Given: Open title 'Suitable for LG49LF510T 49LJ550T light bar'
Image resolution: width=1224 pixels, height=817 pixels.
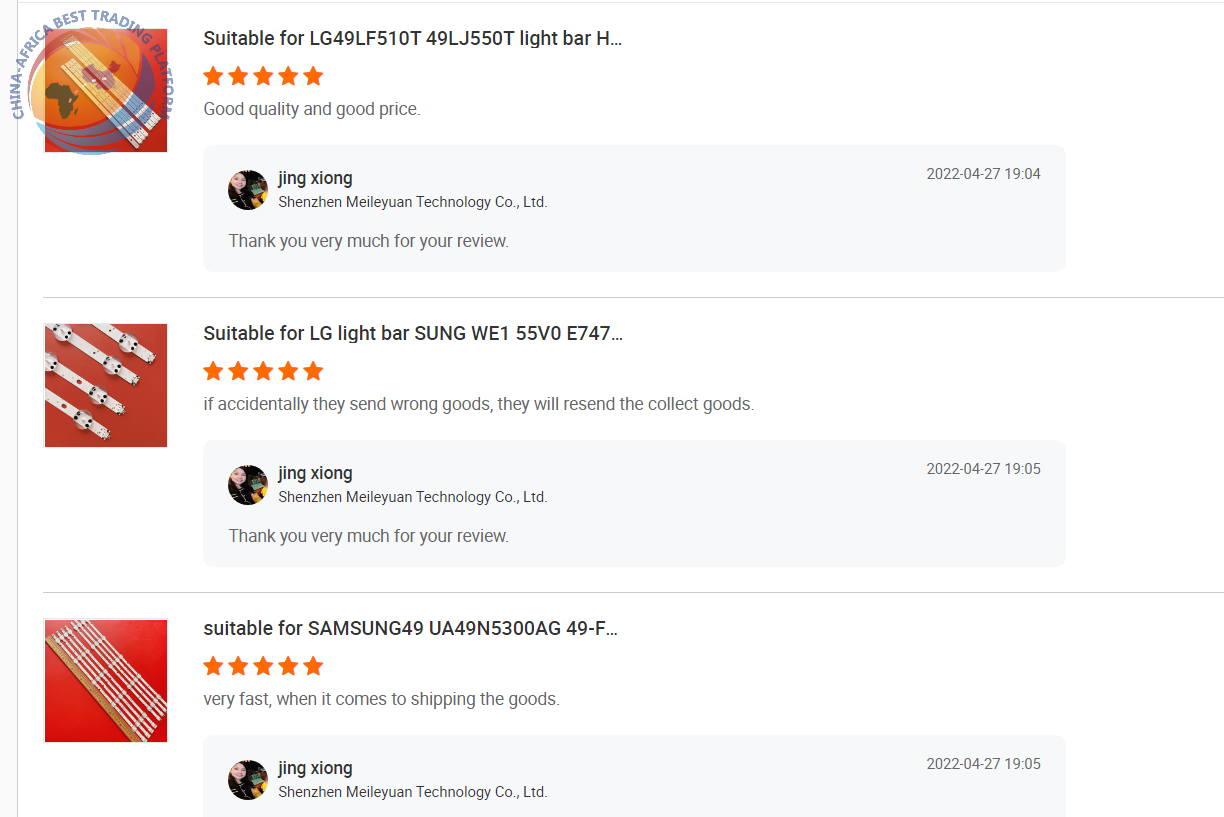Looking at the screenshot, I should coord(413,39).
